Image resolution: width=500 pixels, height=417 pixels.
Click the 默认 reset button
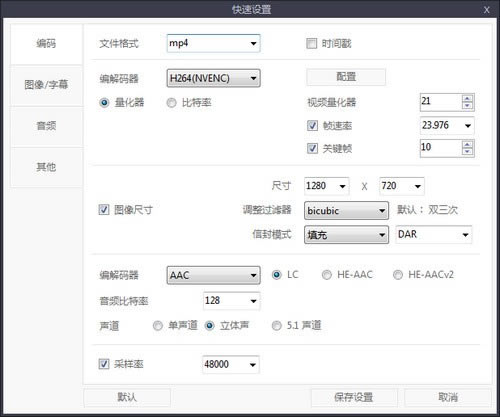tap(127, 397)
